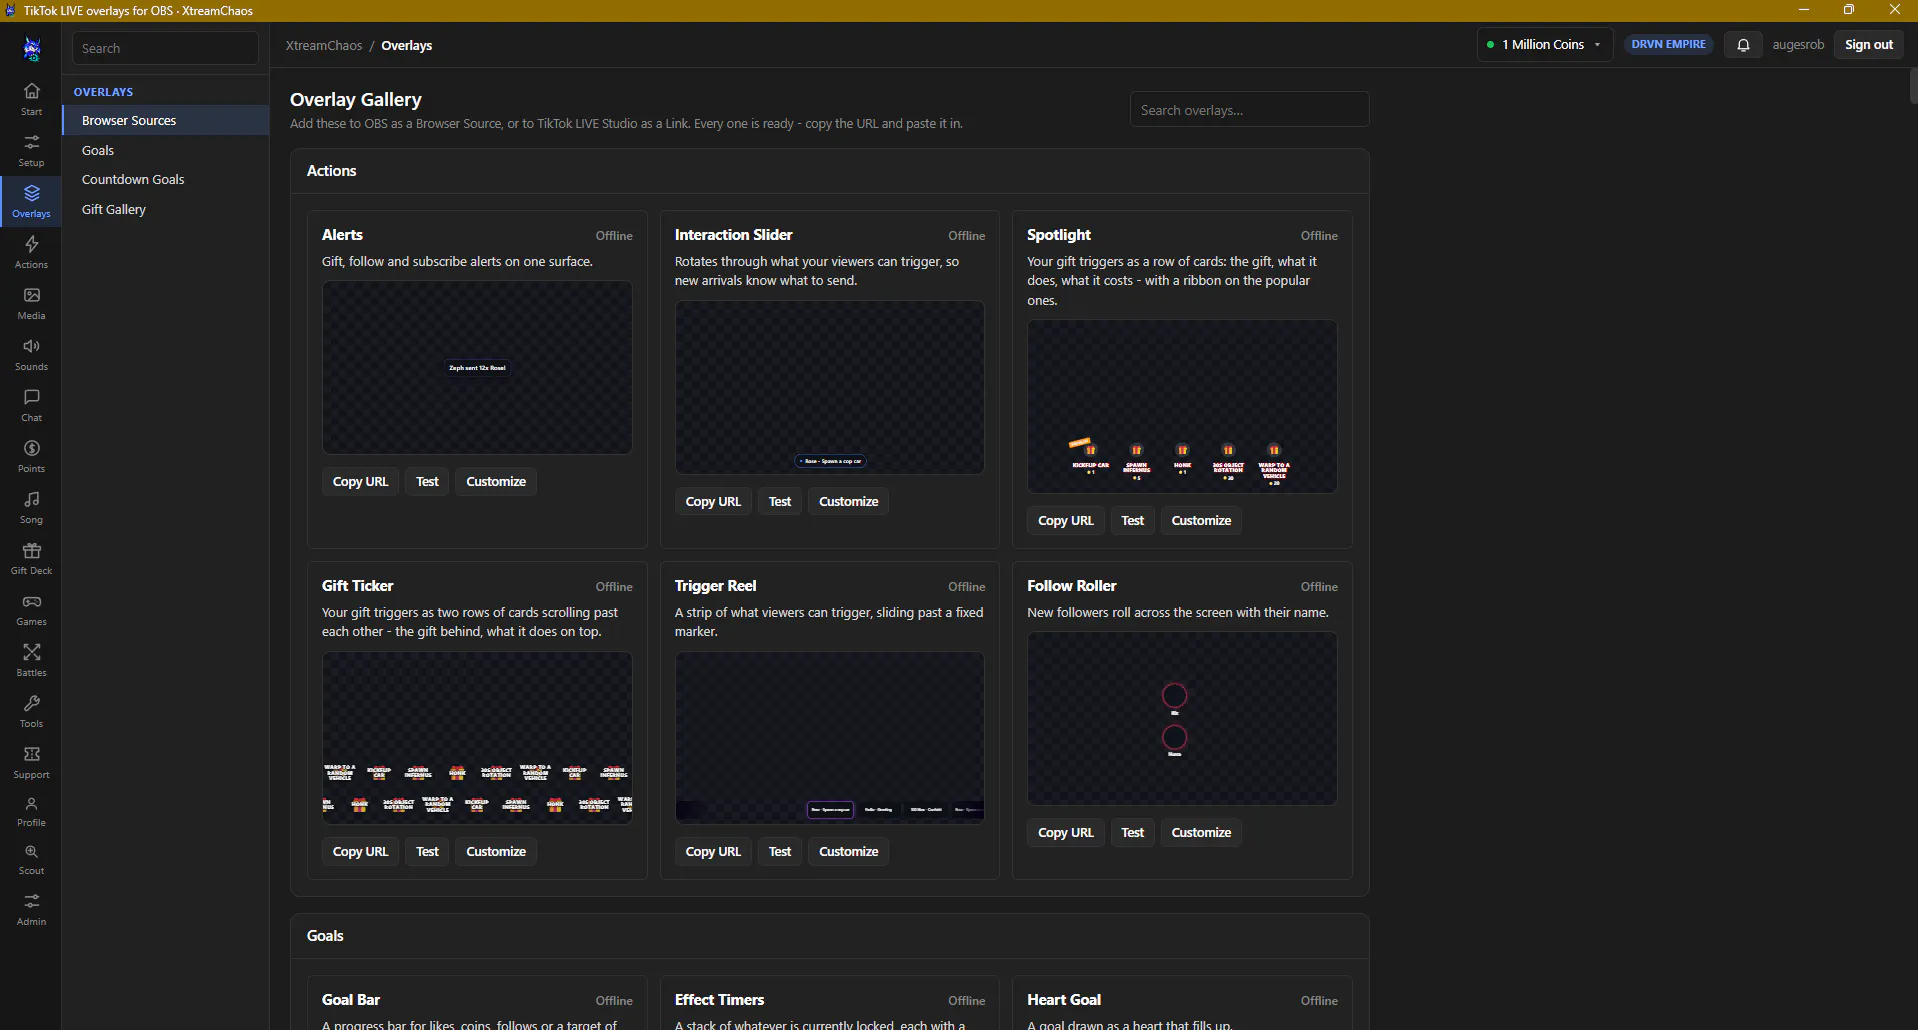This screenshot has width=1918, height=1030.
Task: Click the Sign out button
Action: click(x=1869, y=45)
